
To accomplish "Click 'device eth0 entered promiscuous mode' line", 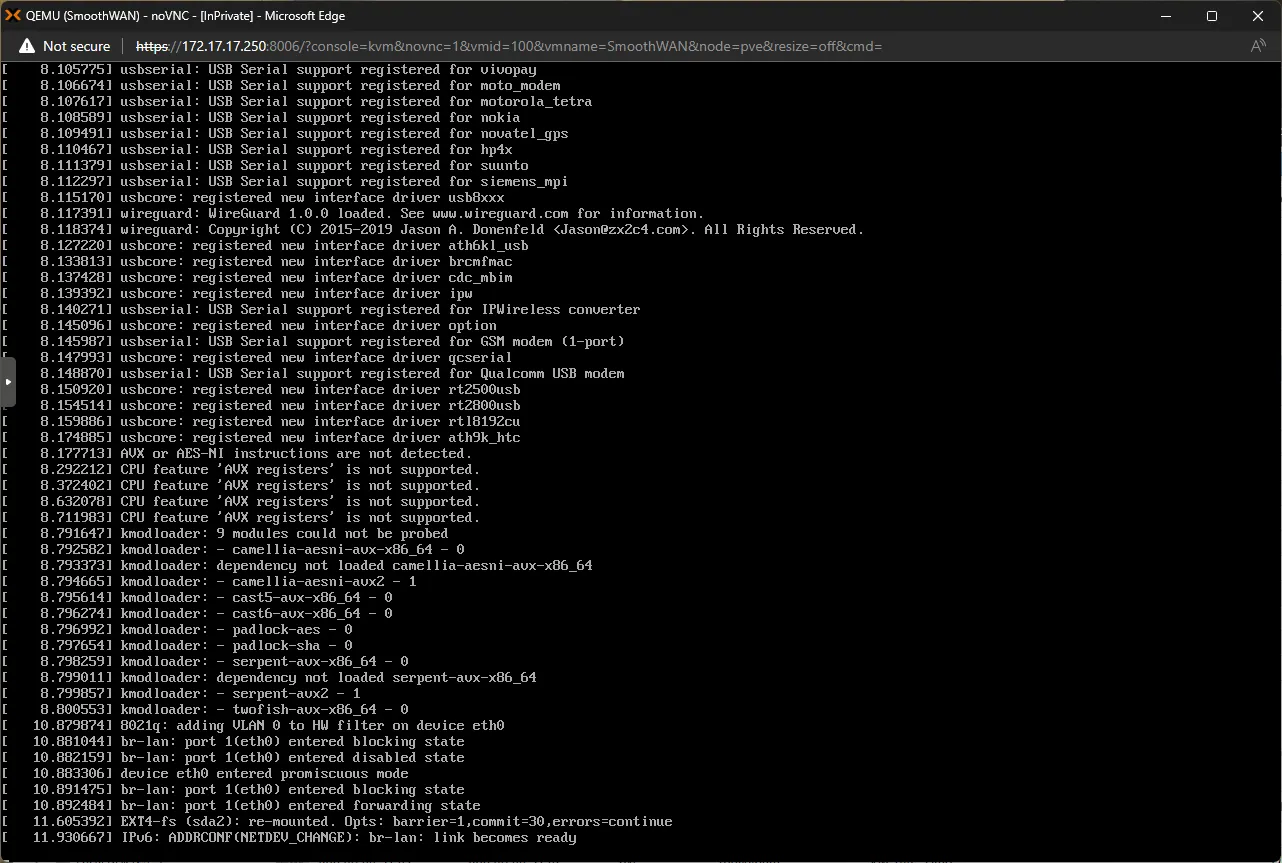I will tap(205, 774).
